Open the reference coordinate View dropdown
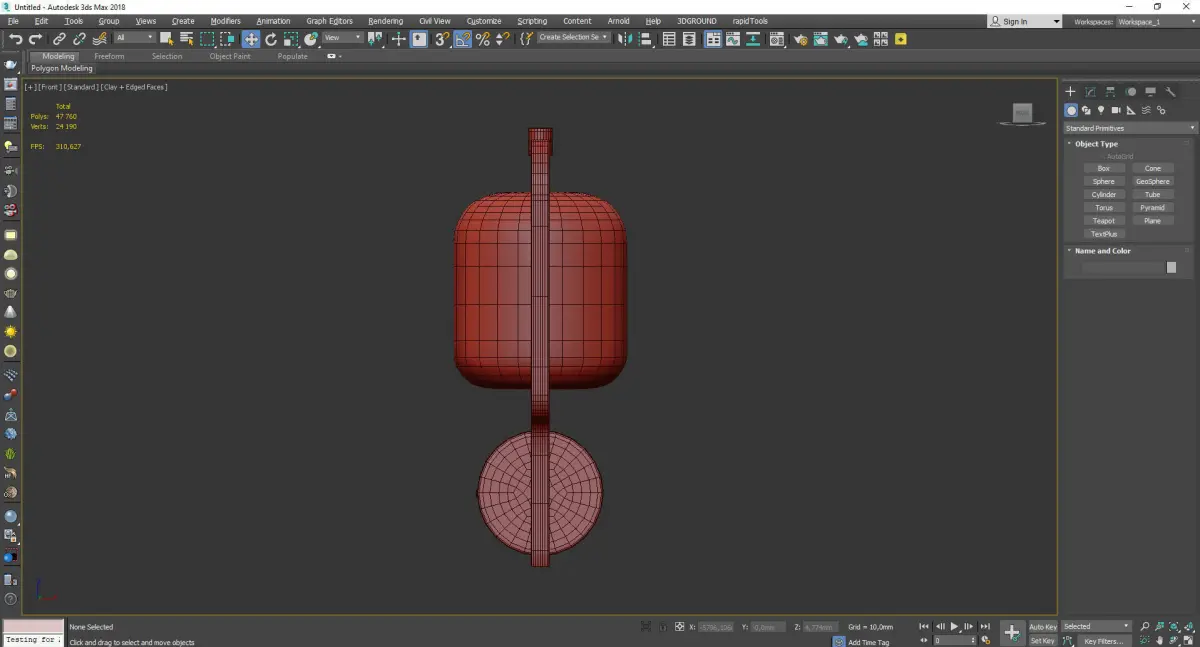 342,38
